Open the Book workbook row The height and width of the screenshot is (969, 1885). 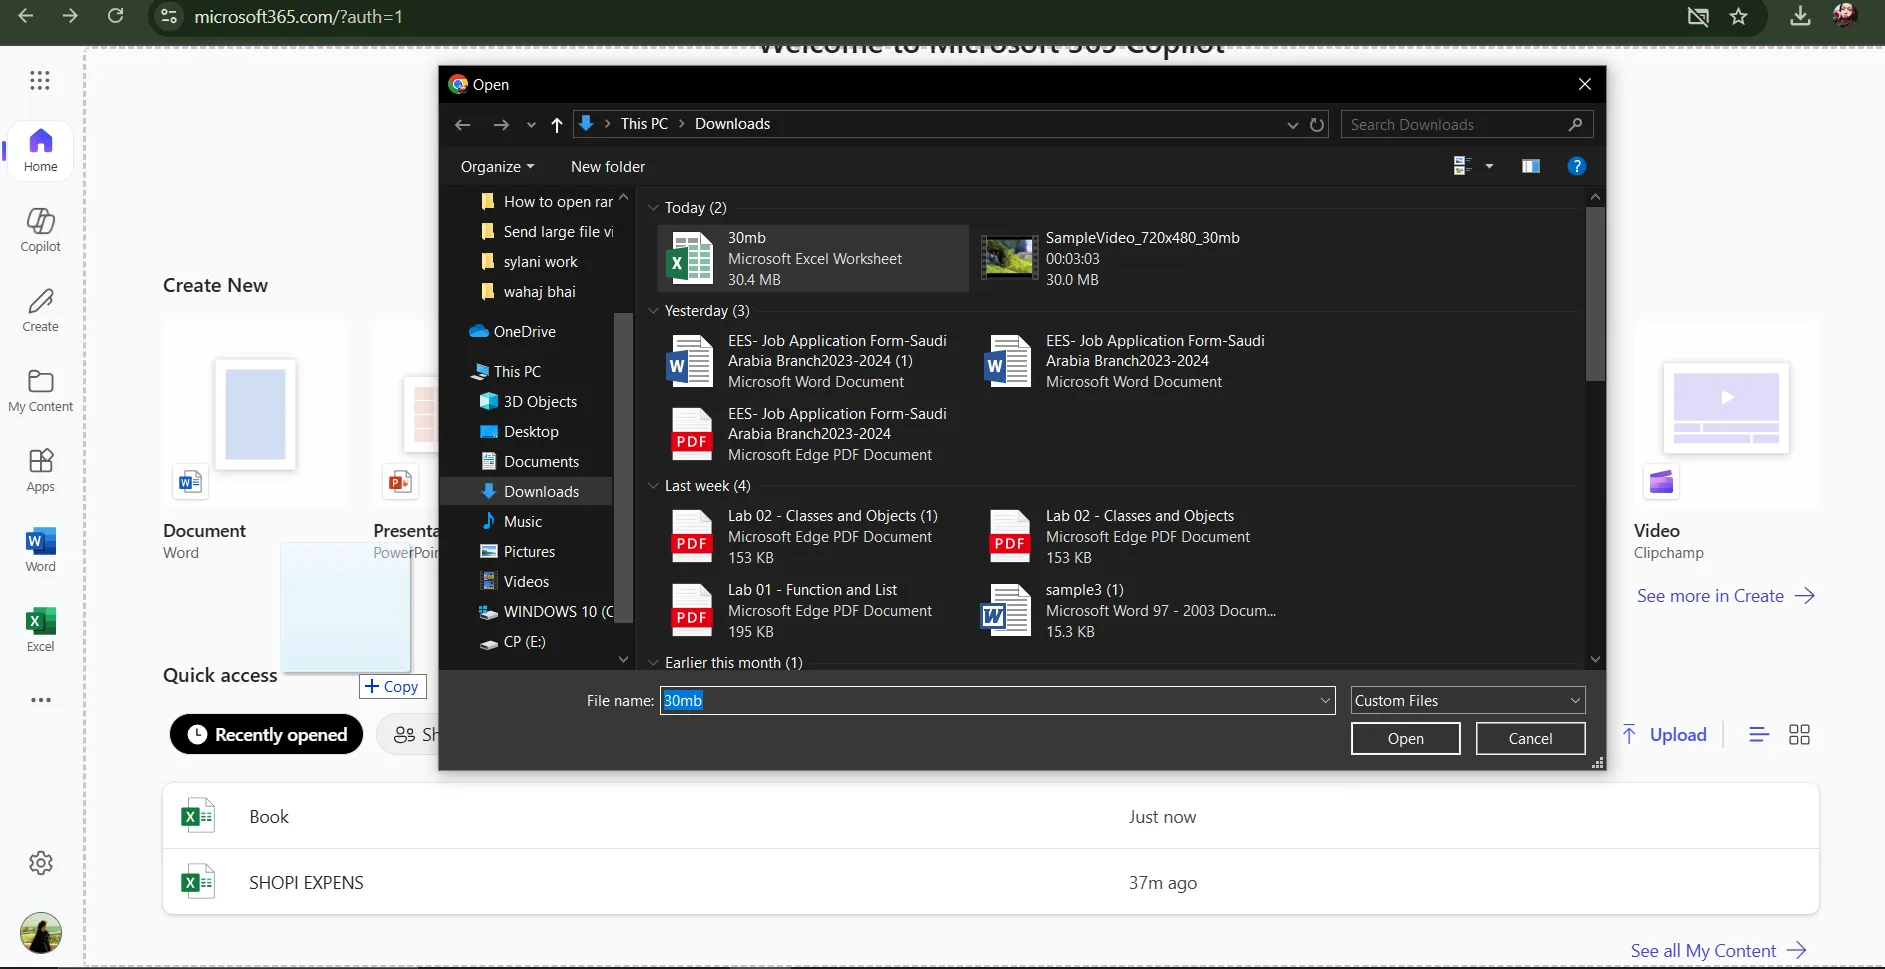click(990, 816)
